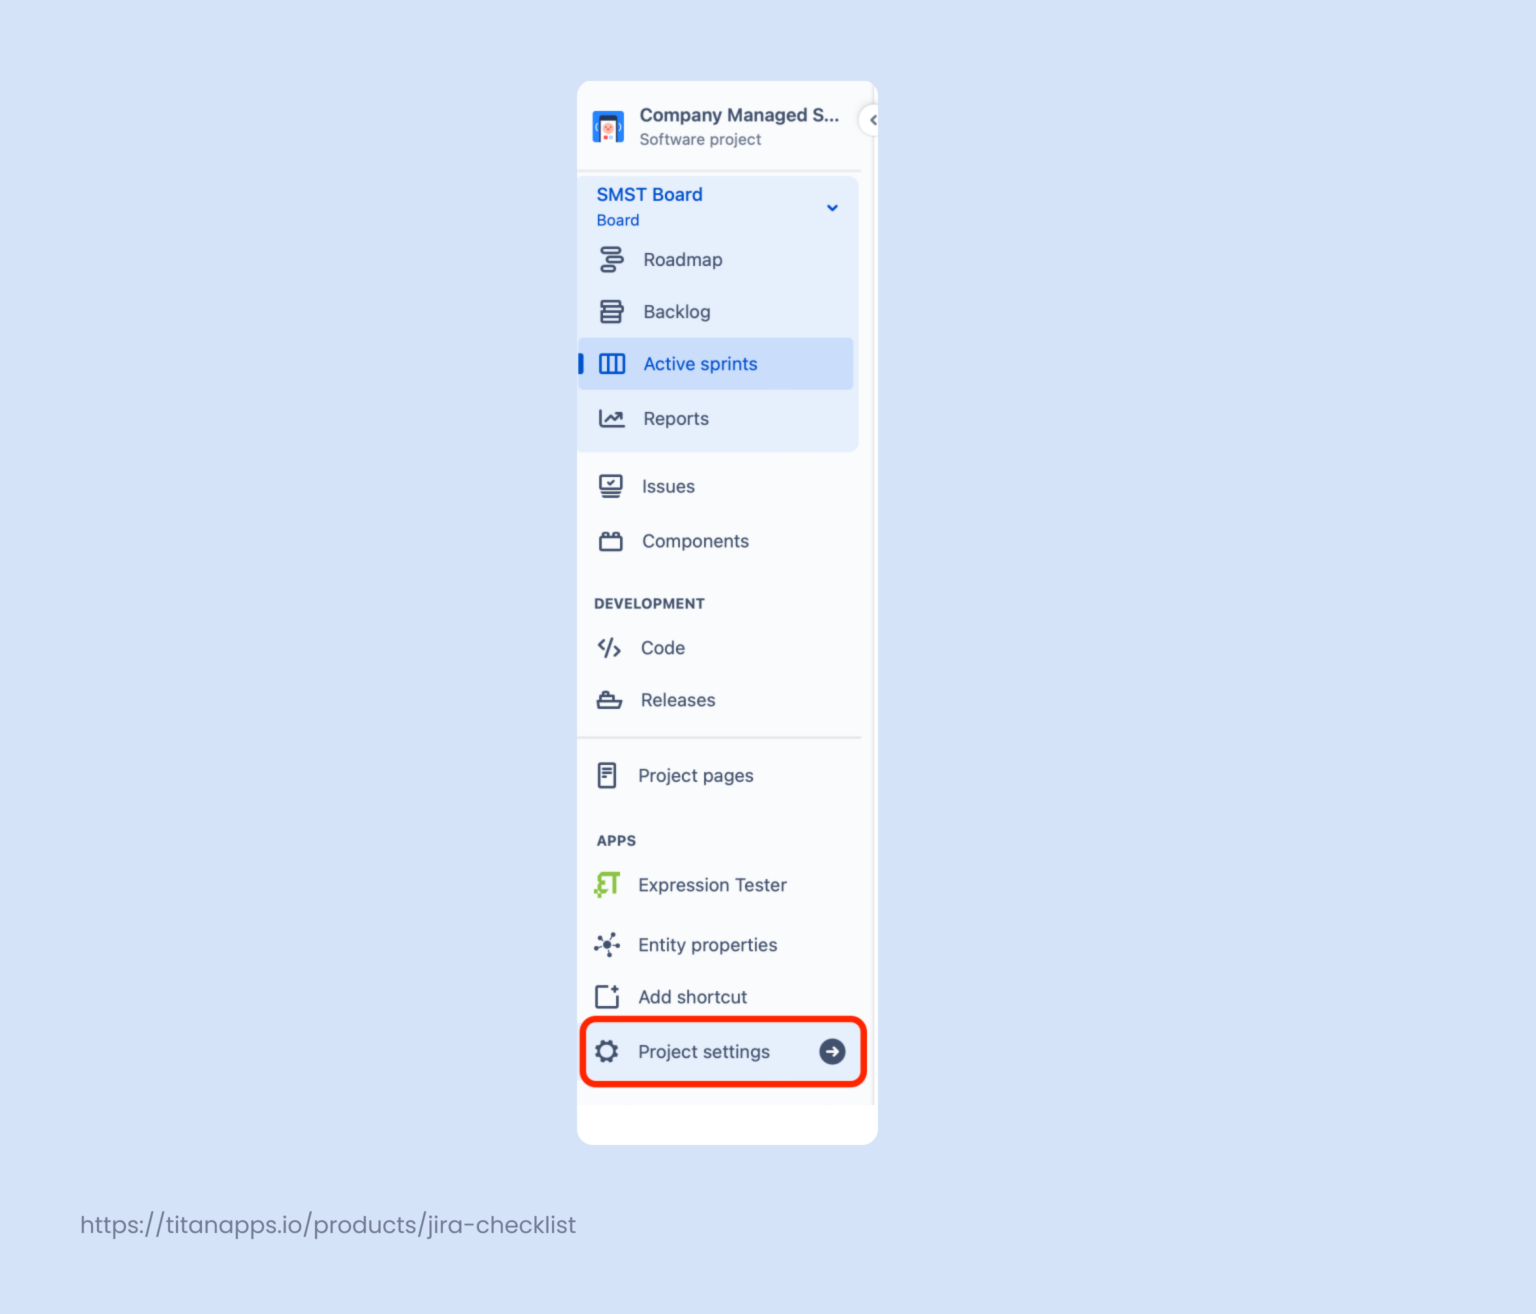Expand Project settings with the arrow button
Image resolution: width=1536 pixels, height=1314 pixels.
coord(831,1051)
